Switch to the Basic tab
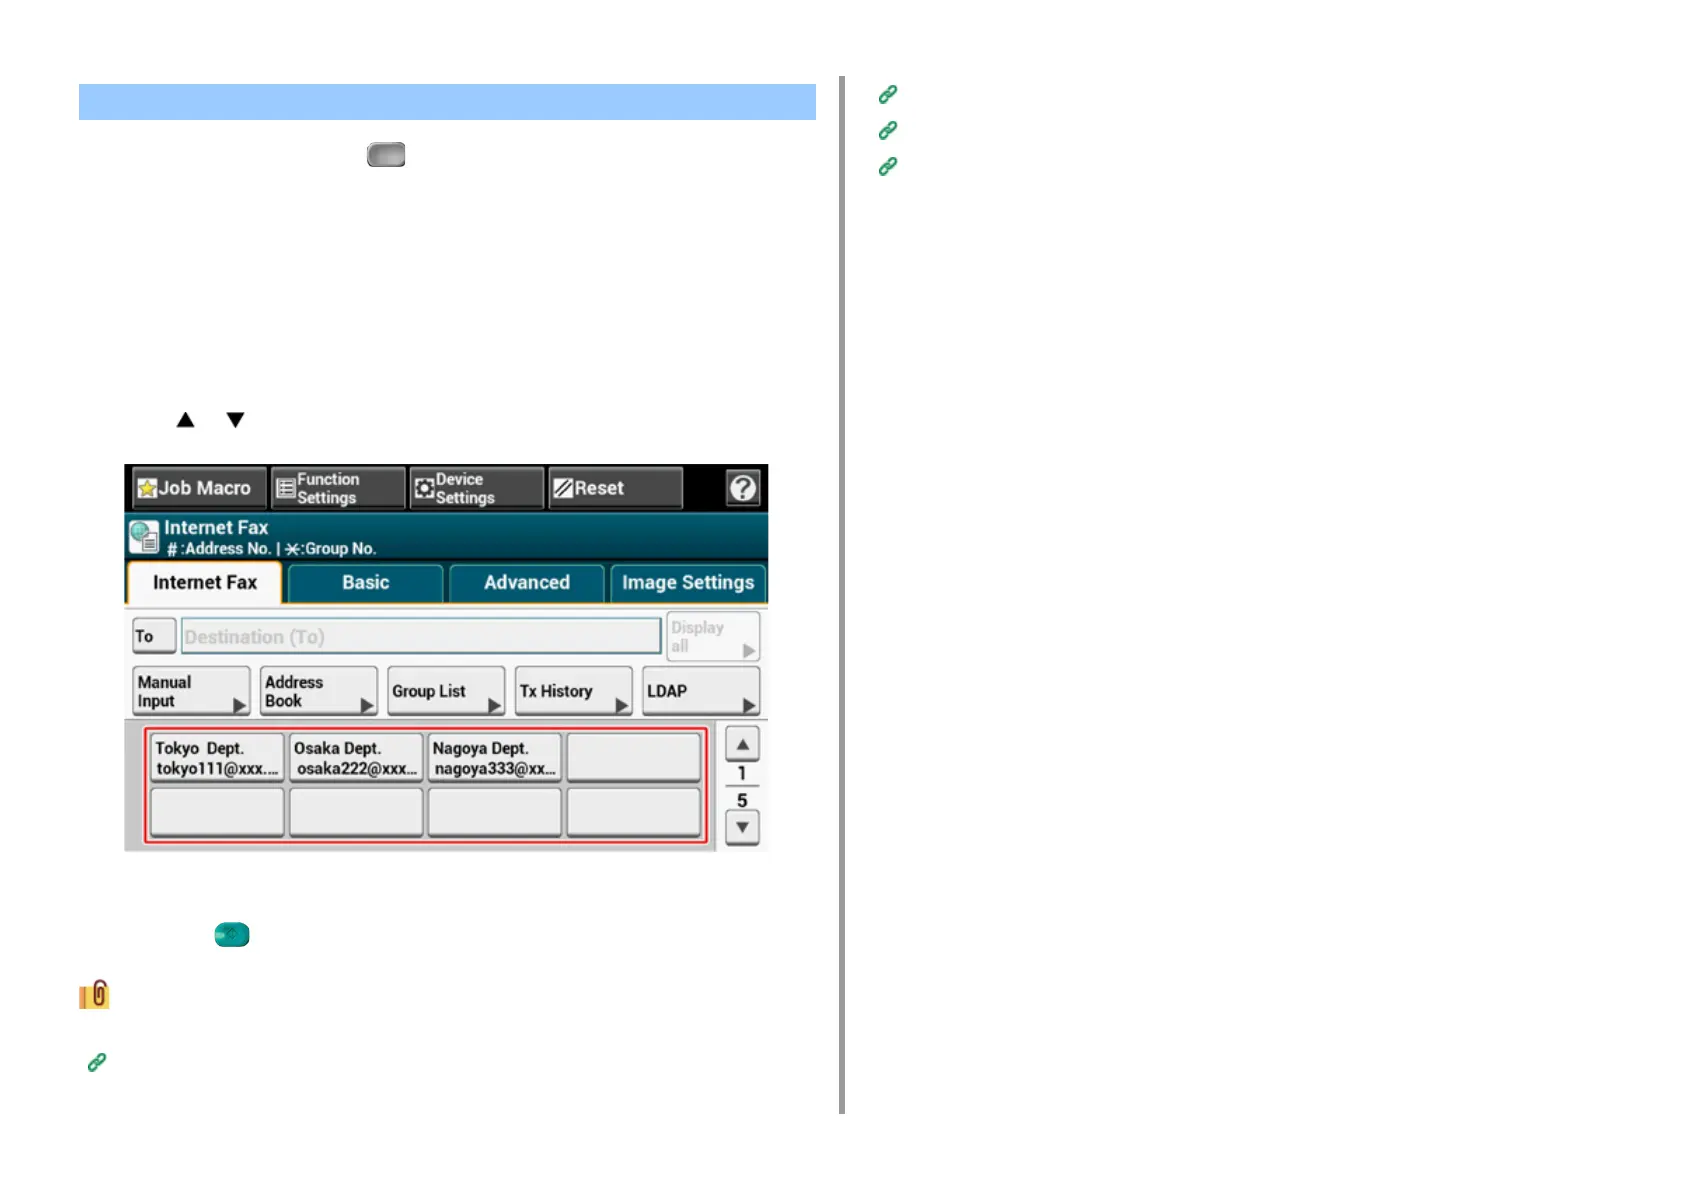 [366, 583]
